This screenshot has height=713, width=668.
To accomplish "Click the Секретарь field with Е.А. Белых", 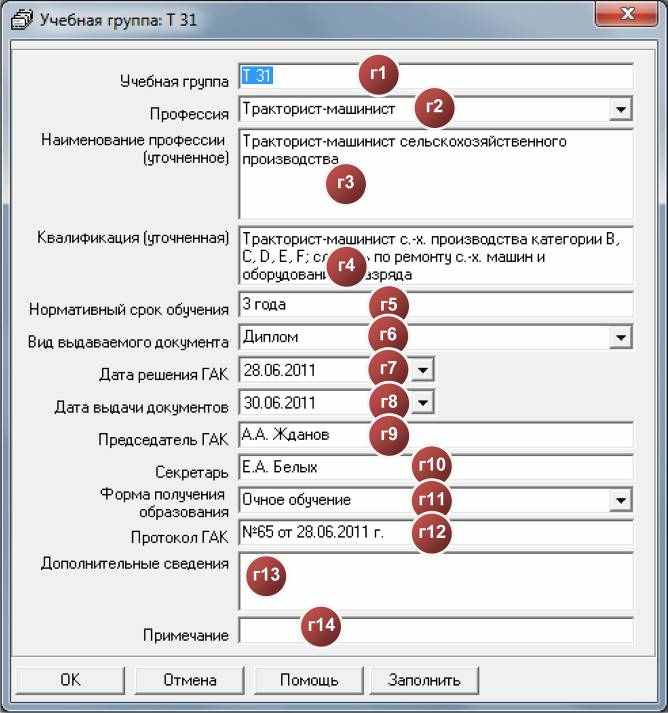I will tap(436, 467).
